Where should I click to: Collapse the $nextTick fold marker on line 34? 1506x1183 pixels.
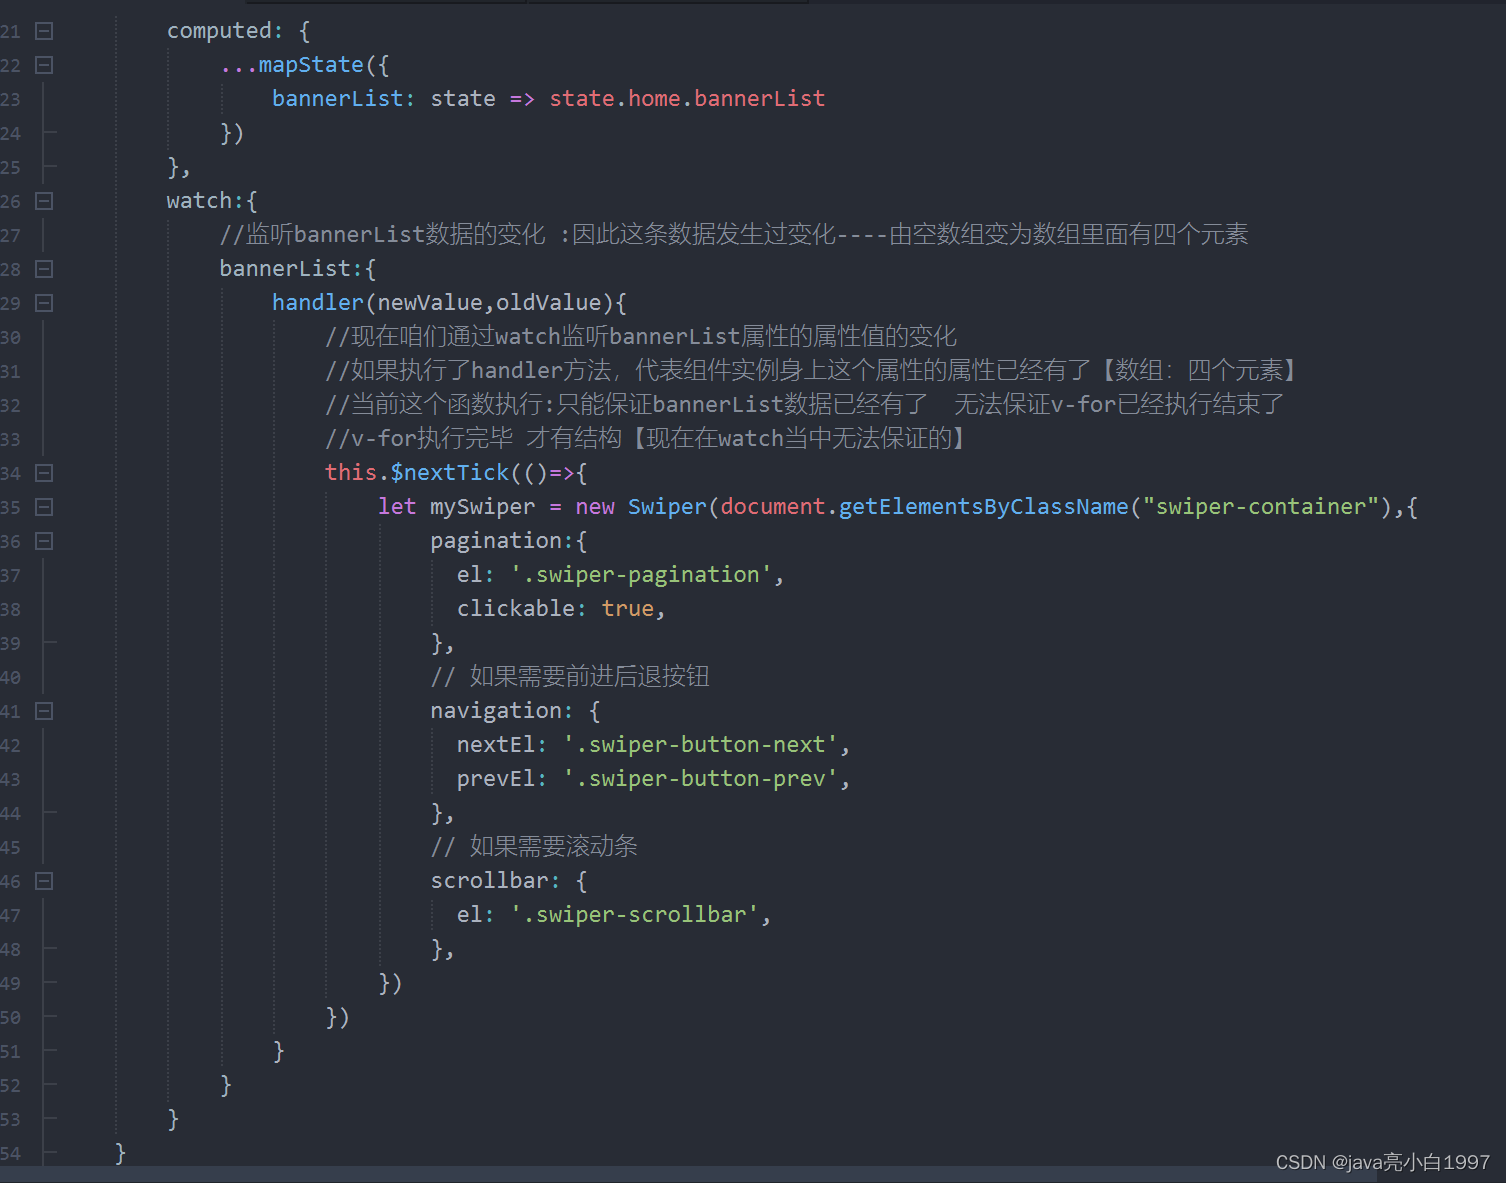tap(44, 473)
